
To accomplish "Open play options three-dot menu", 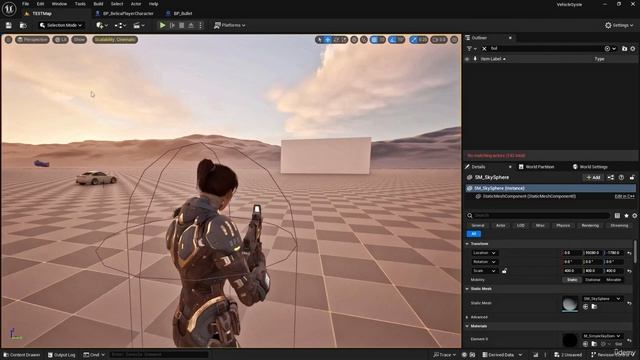I will pyautogui.click(x=200, y=25).
